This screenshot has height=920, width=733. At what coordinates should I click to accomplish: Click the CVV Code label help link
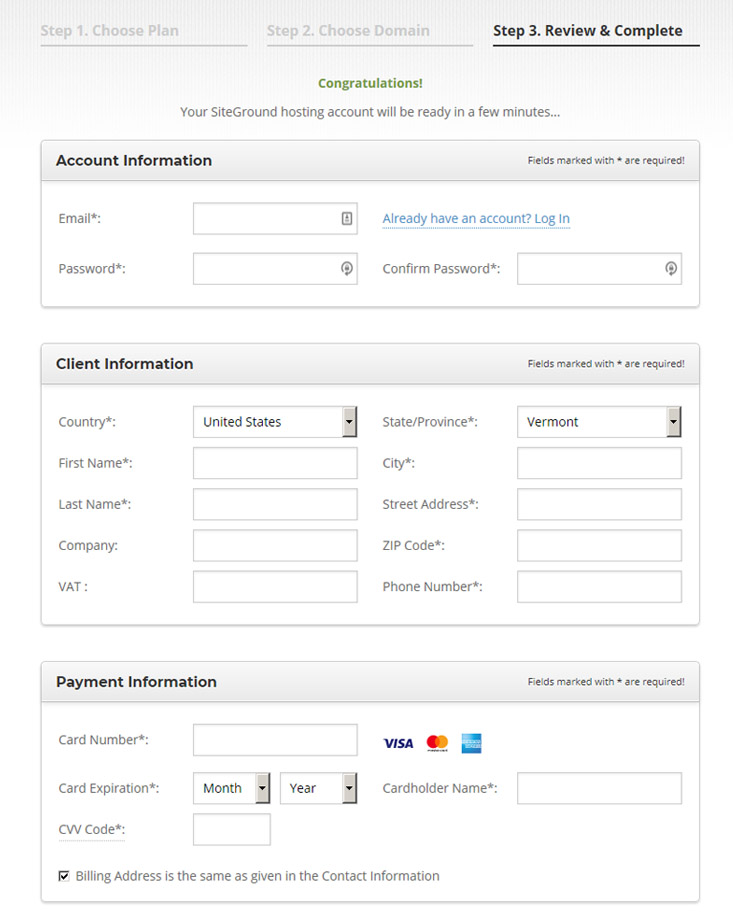click(x=92, y=830)
